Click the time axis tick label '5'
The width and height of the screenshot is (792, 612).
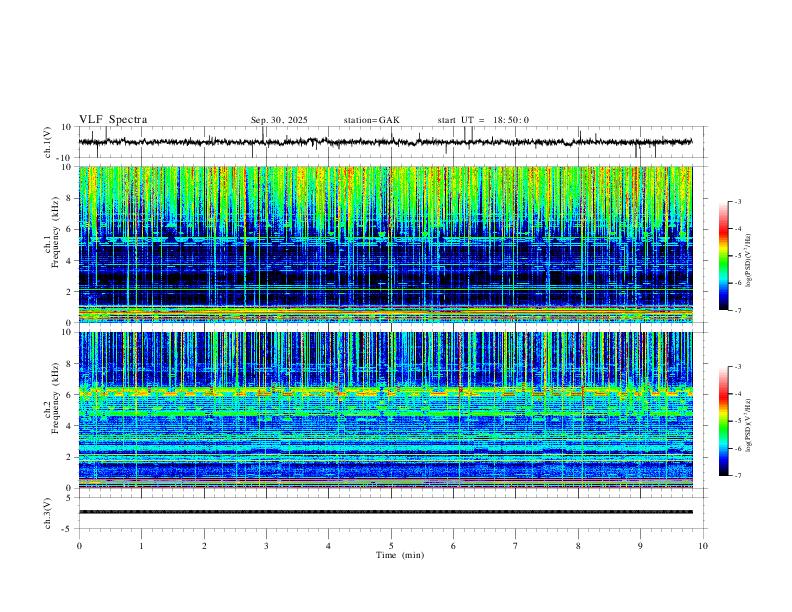tap(391, 546)
